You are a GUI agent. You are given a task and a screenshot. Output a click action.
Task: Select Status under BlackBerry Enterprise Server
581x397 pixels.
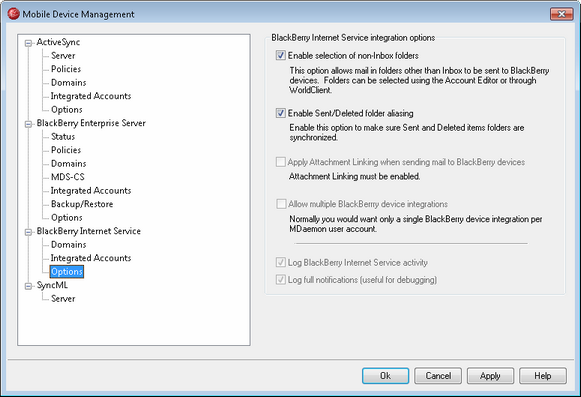tap(63, 136)
